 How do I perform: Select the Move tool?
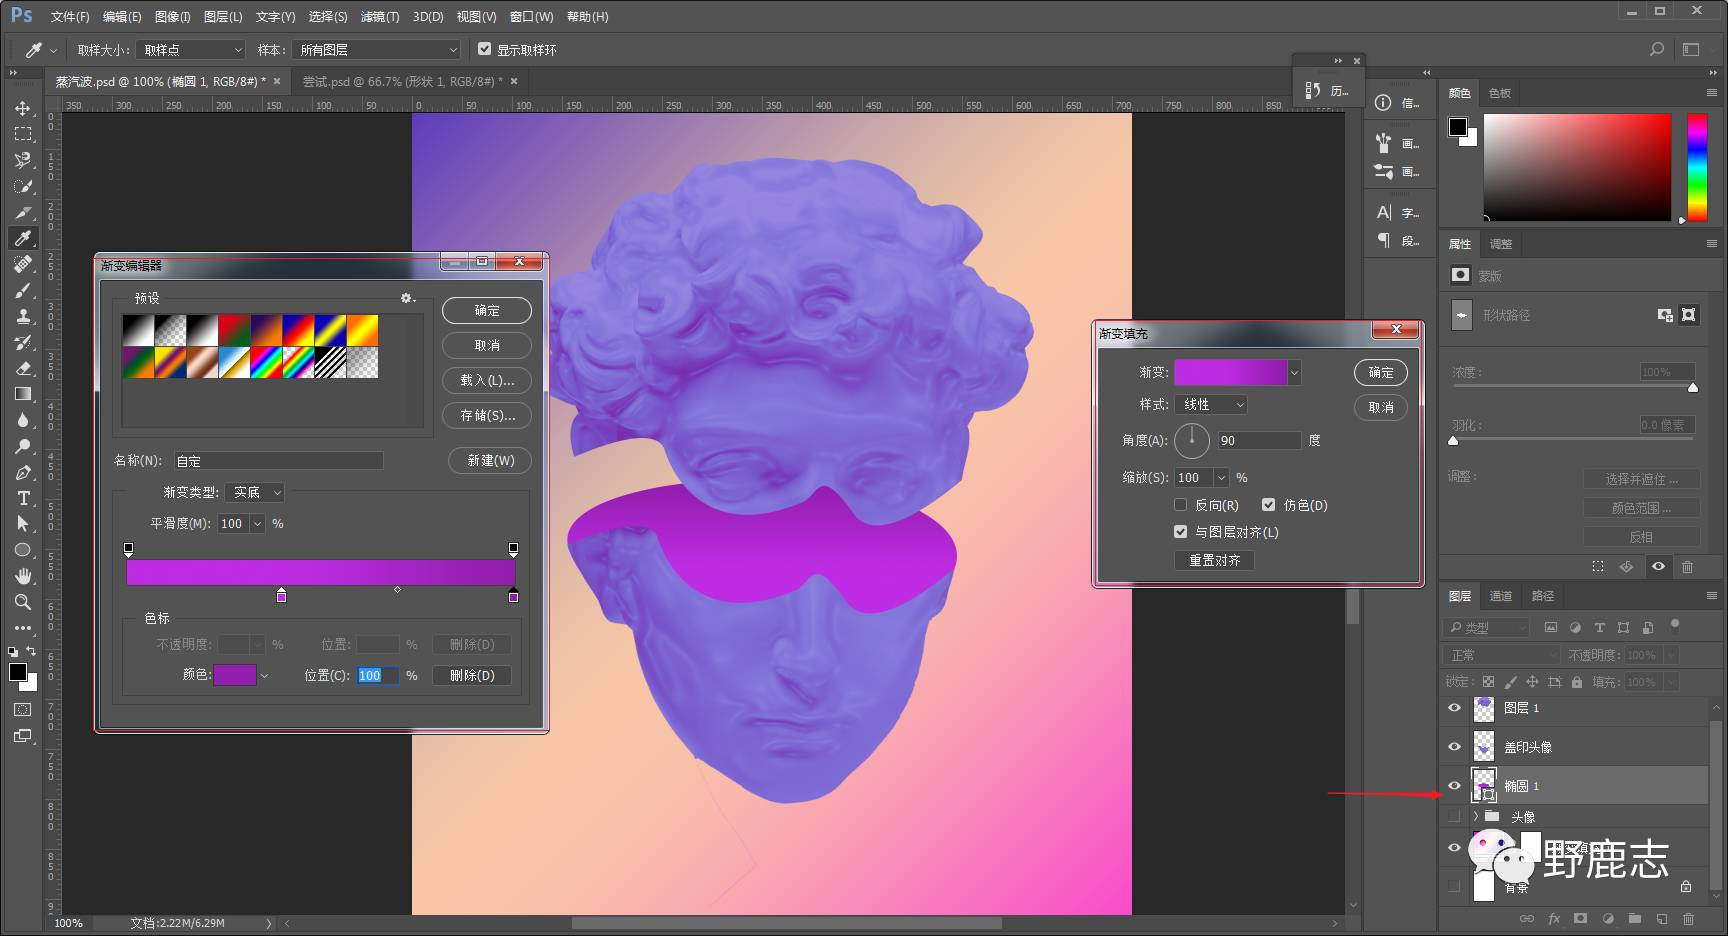pyautogui.click(x=22, y=108)
